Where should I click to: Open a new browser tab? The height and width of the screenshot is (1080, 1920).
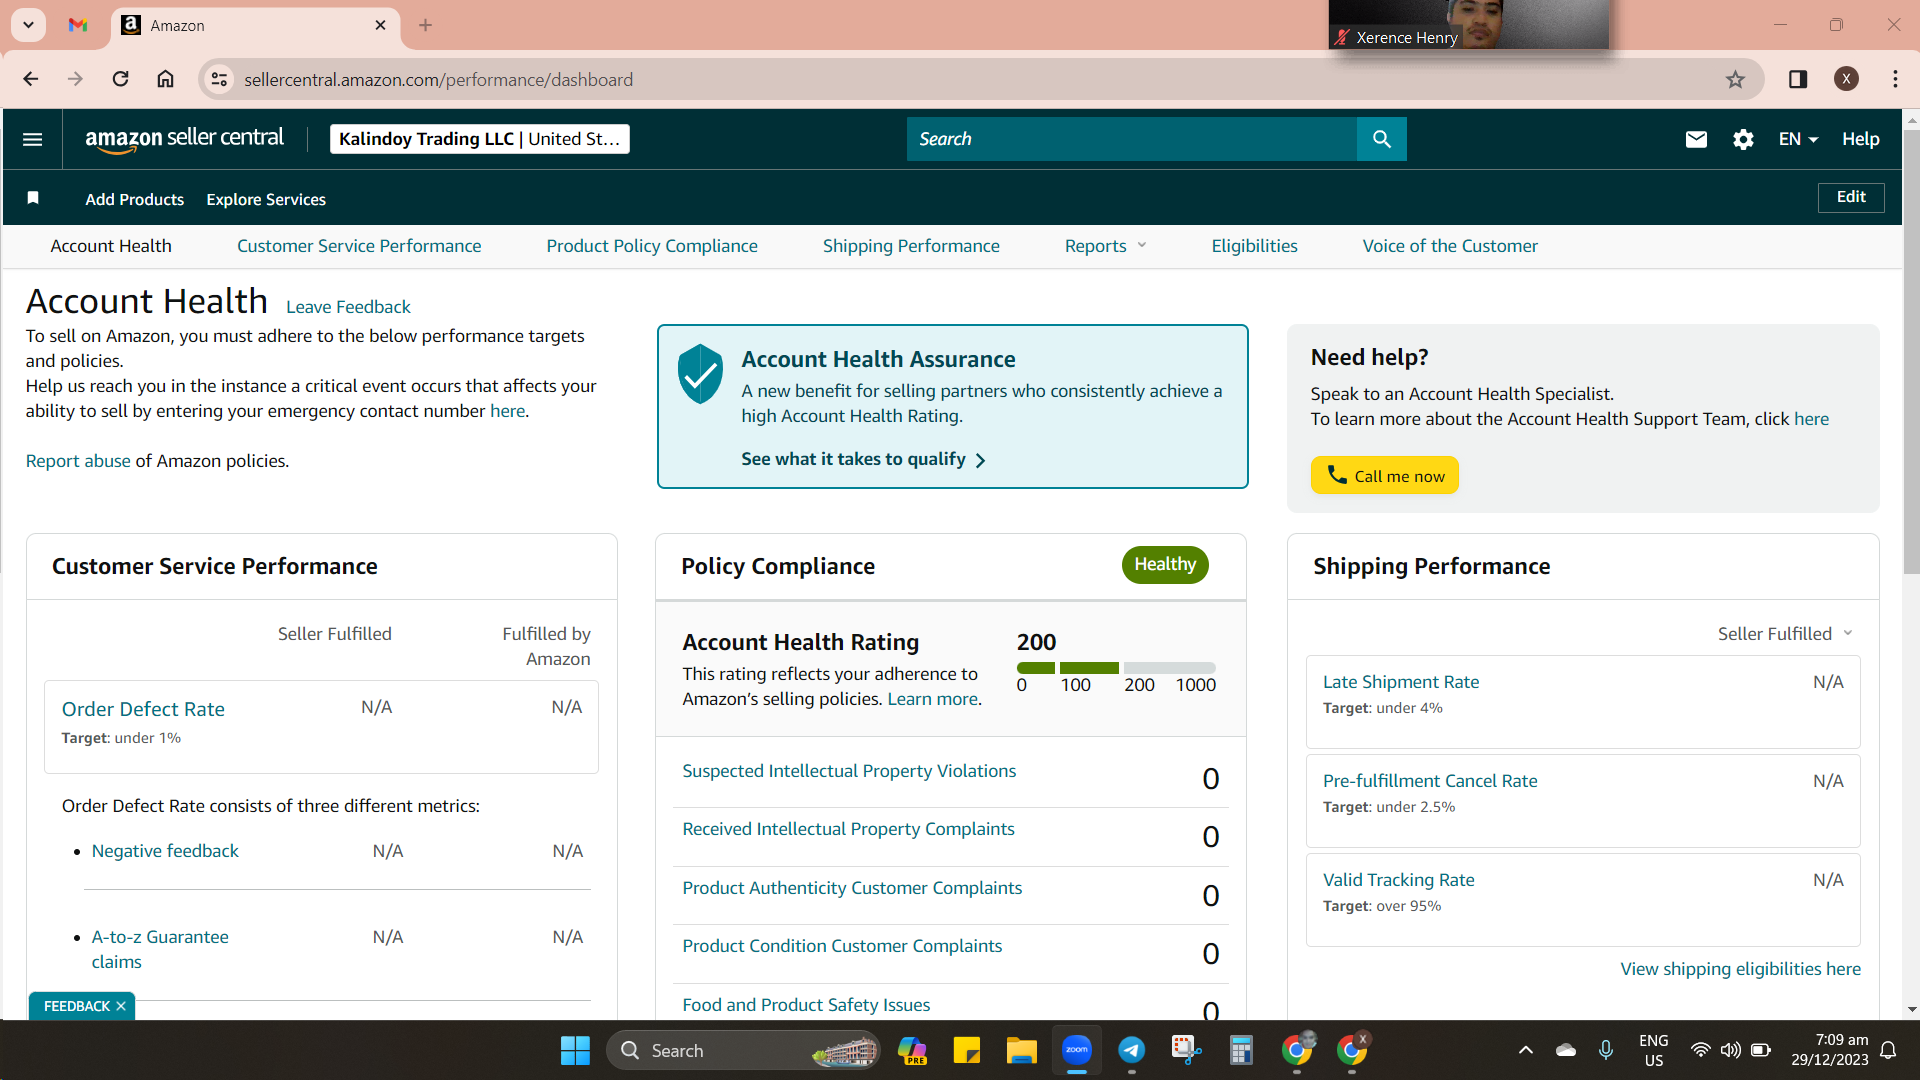[x=425, y=25]
